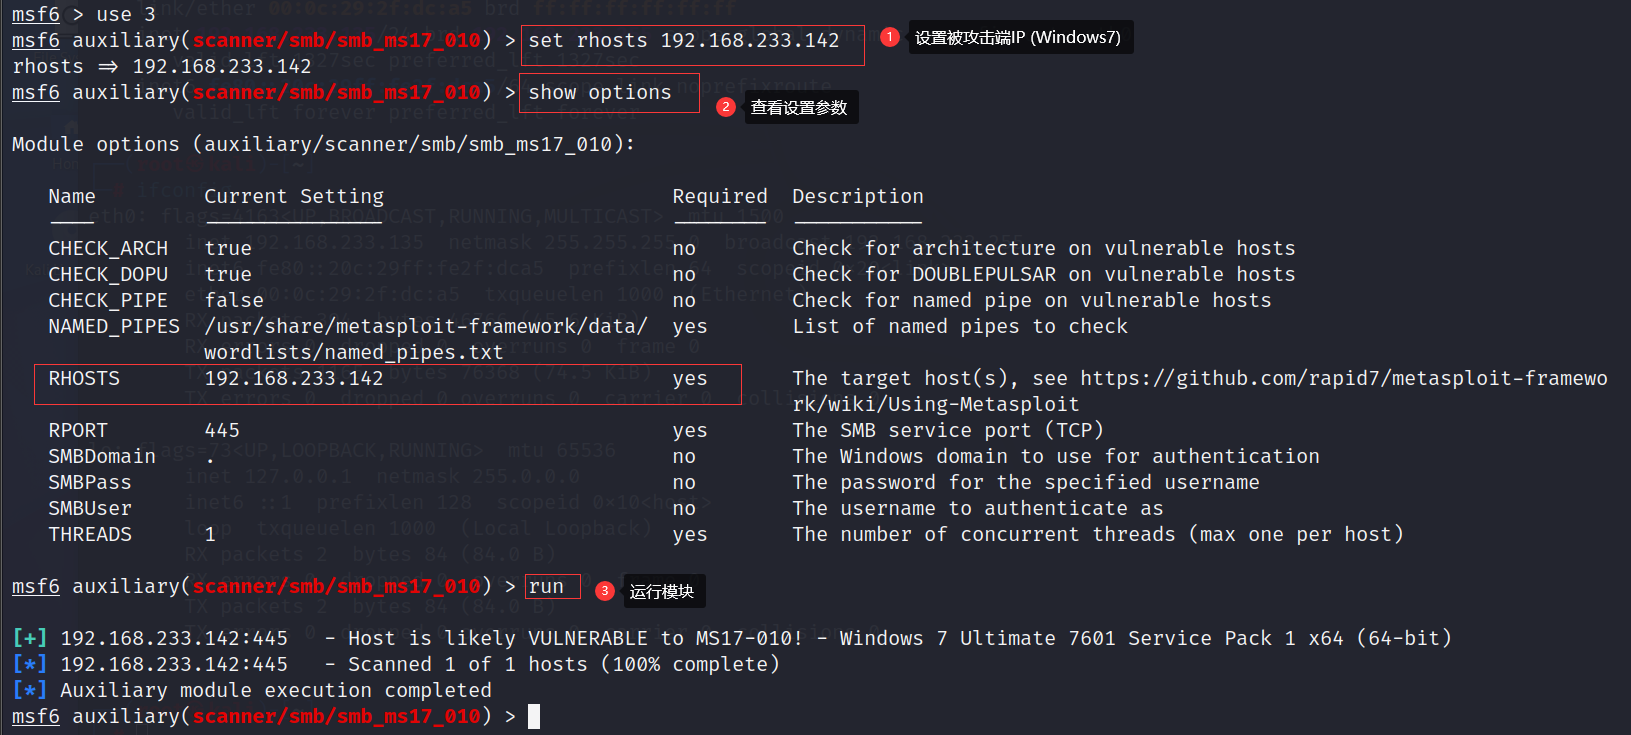Click the named_pipes.txt wordlist path
Screen dimensions: 1631x735
pyautogui.click(x=426, y=340)
